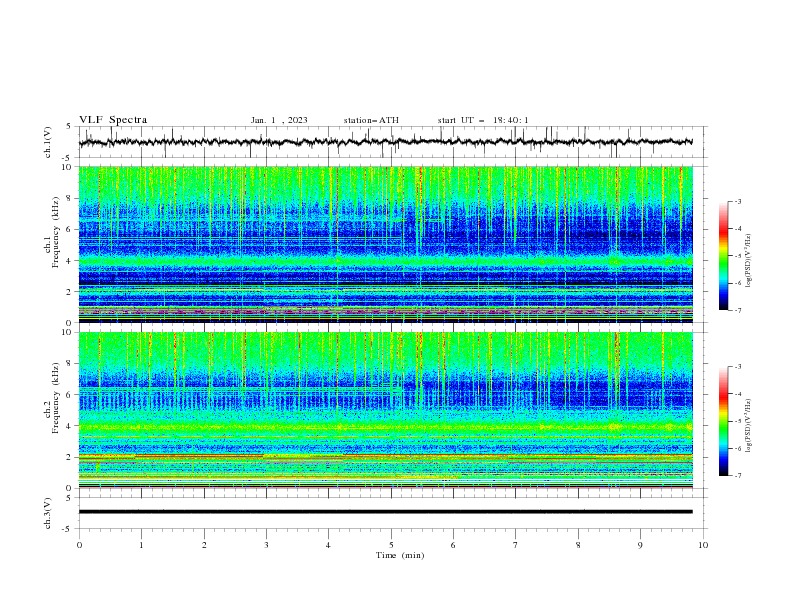The height and width of the screenshot is (612, 792).
Task: Click the 10 kHz tick on ch.2 spectrogram
Action: [69, 332]
